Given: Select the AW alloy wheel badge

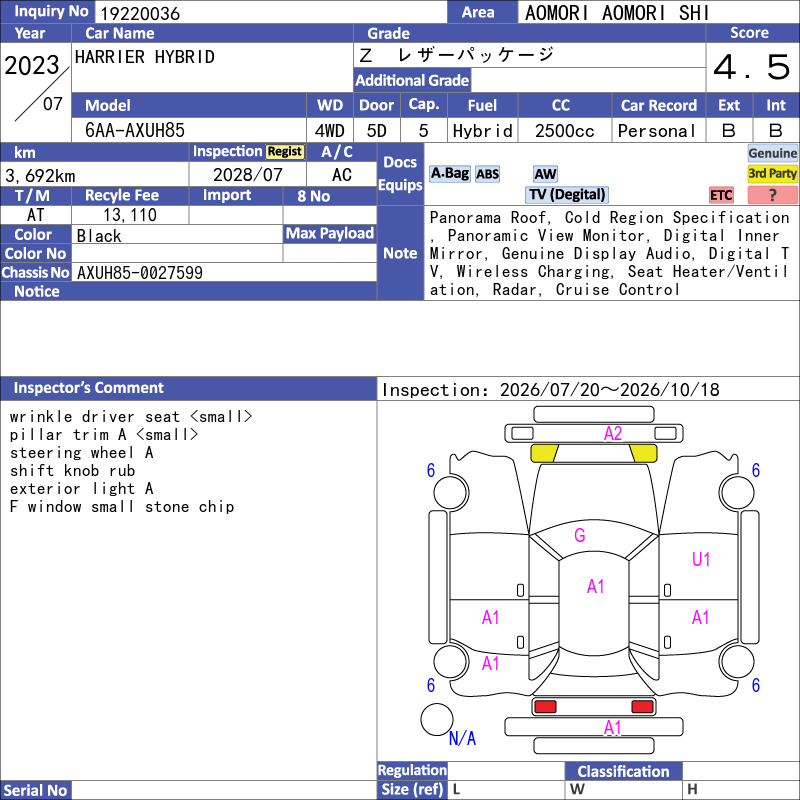Looking at the screenshot, I should tap(545, 174).
